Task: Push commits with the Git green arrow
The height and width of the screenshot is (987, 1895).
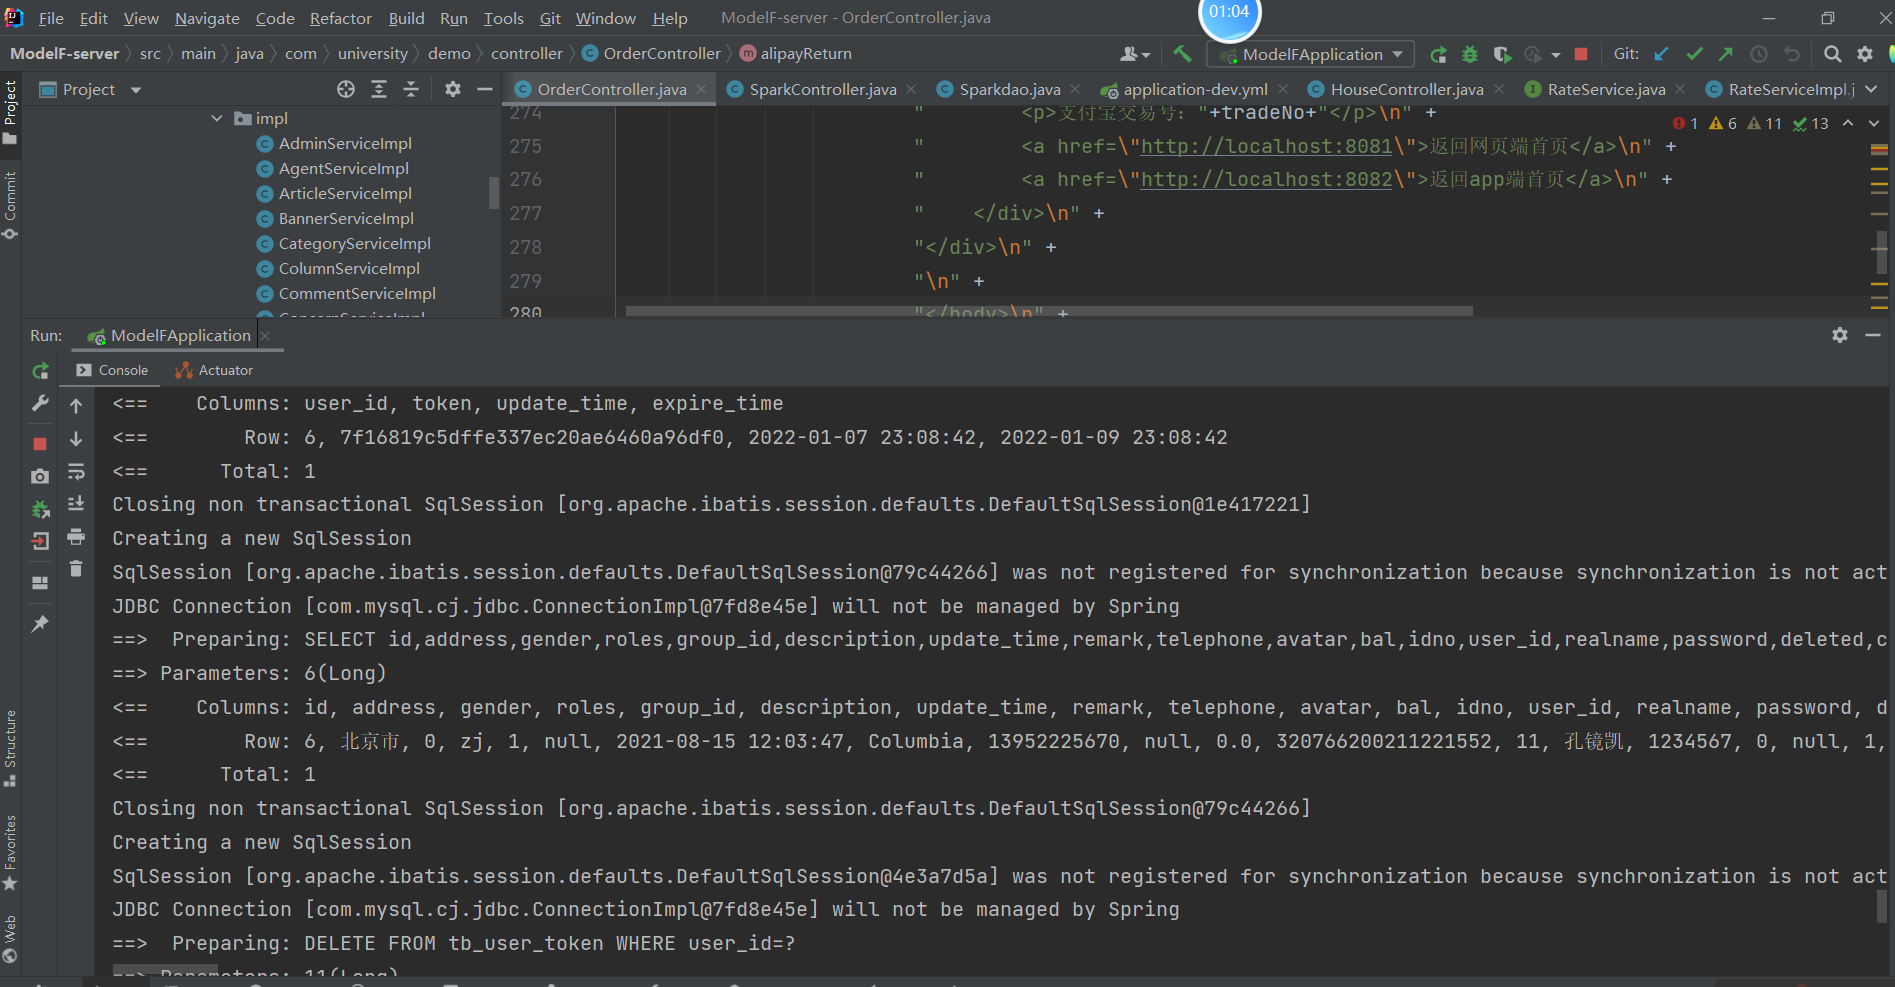Action: pyautogui.click(x=1726, y=54)
